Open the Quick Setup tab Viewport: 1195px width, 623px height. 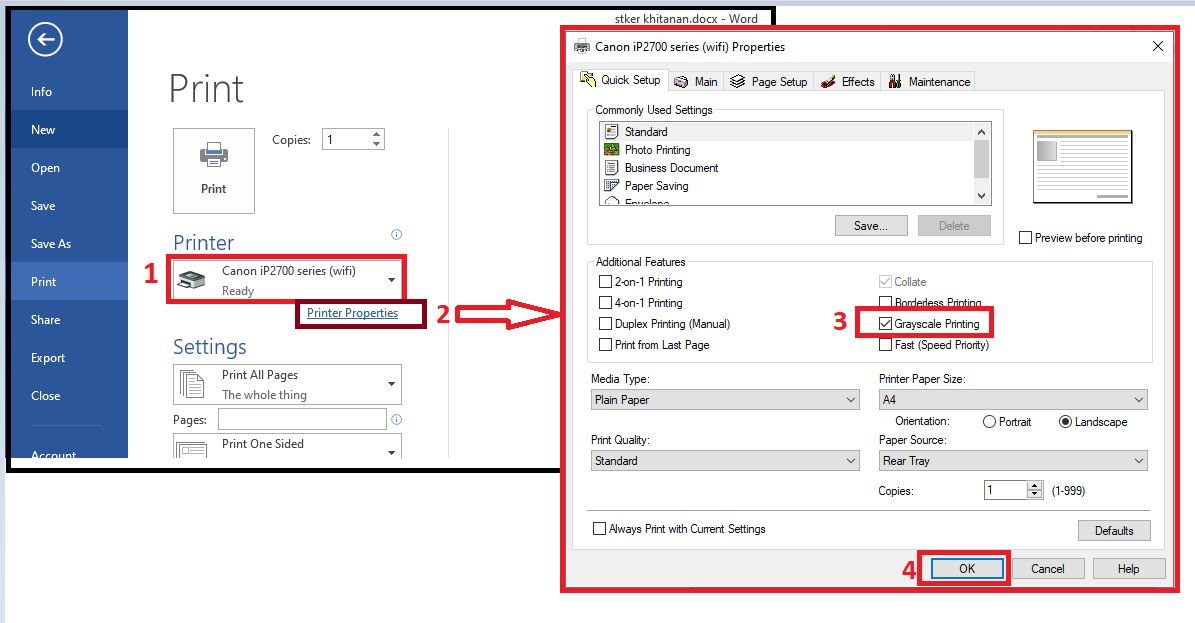620,80
